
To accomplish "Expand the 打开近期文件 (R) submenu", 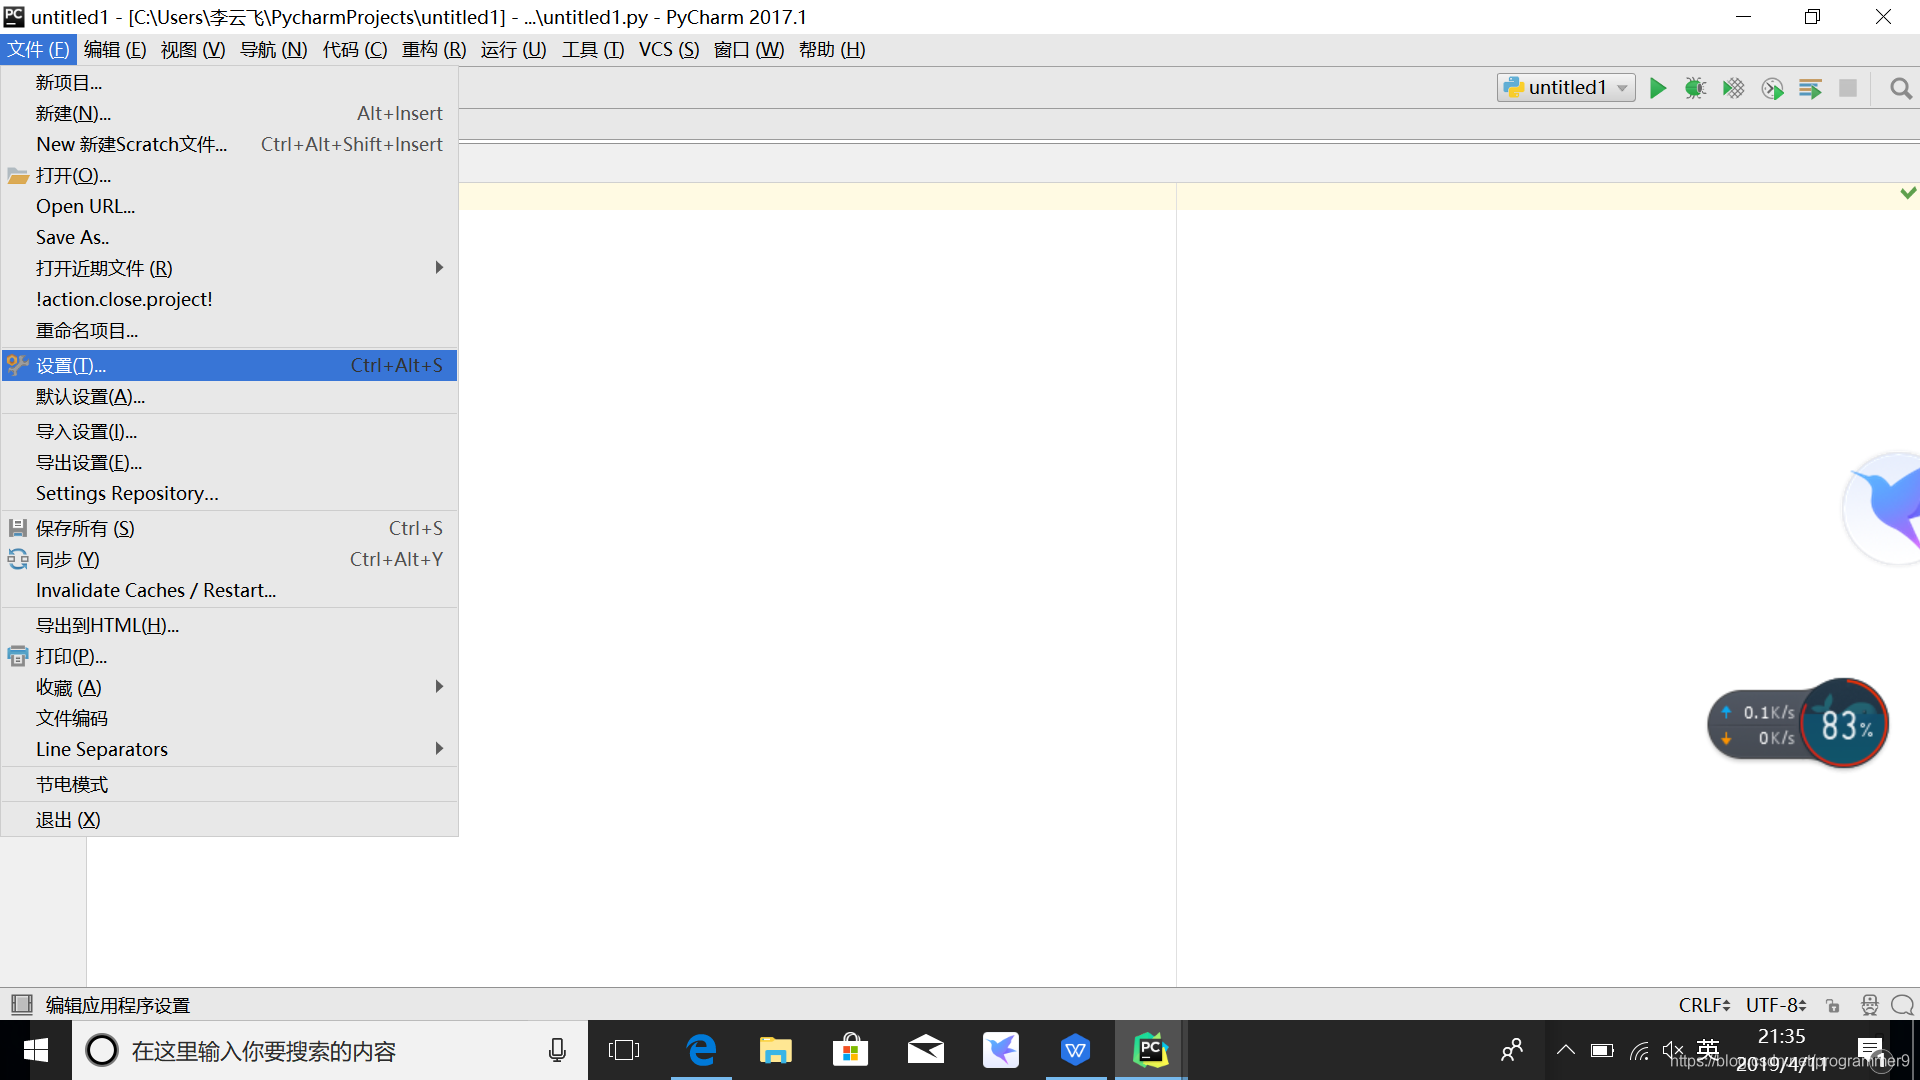I will pyautogui.click(x=229, y=268).
